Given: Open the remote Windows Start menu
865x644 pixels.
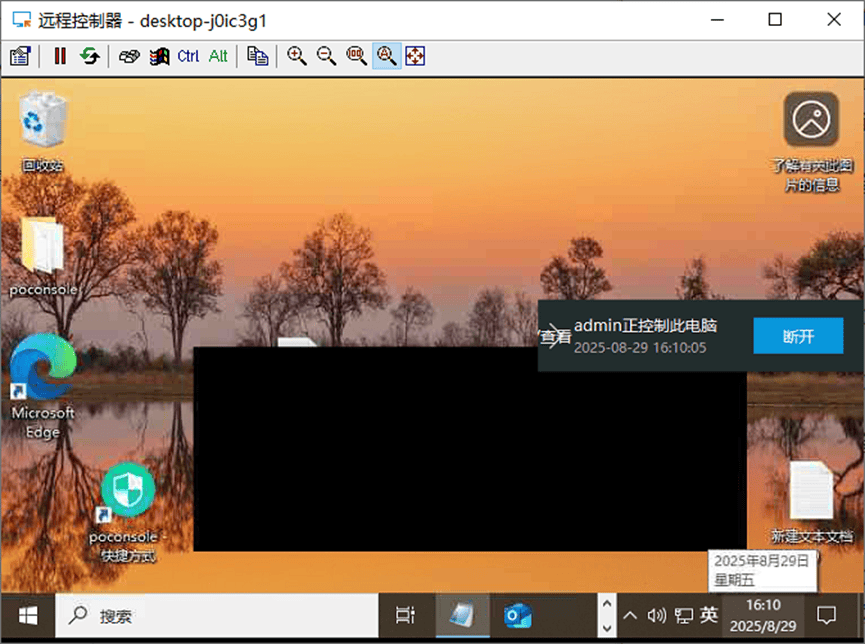Looking at the screenshot, I should coord(27,615).
